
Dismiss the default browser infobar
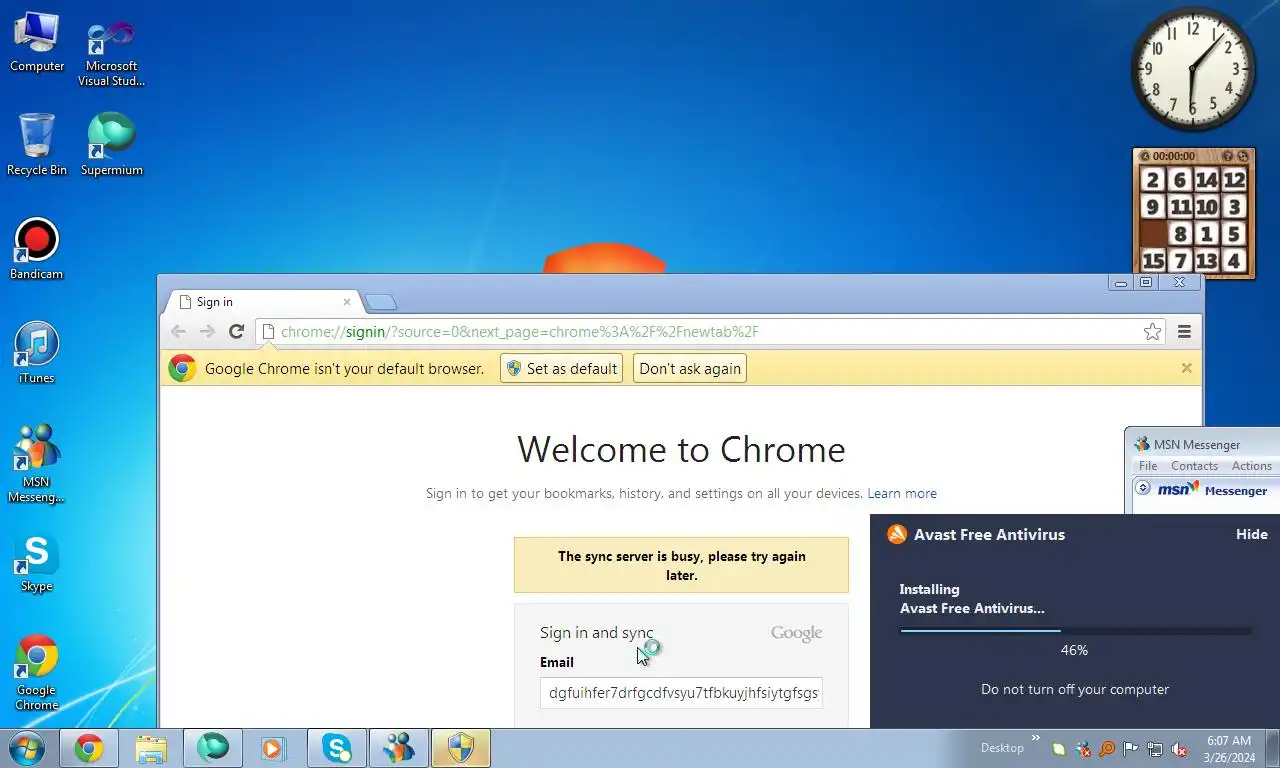pyautogui.click(x=1186, y=368)
